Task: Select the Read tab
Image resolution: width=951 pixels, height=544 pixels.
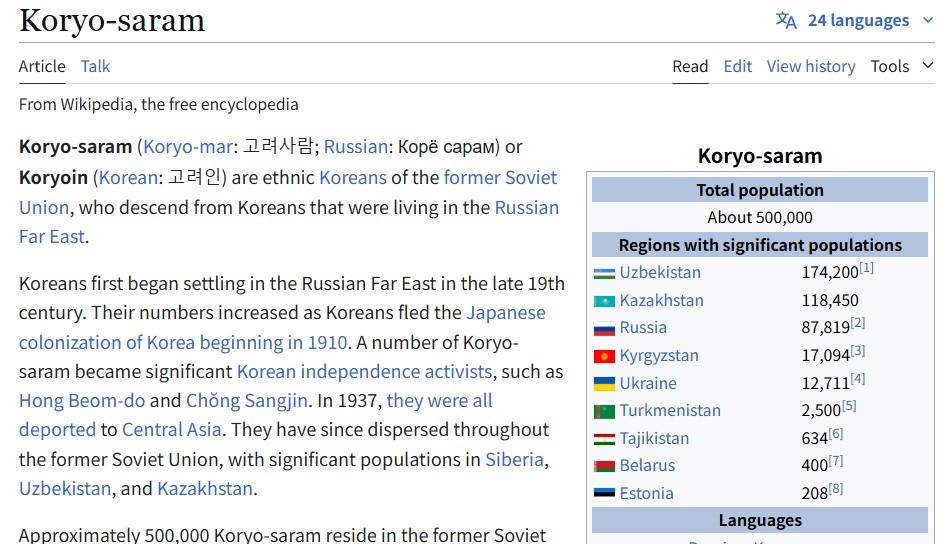Action: [690, 66]
